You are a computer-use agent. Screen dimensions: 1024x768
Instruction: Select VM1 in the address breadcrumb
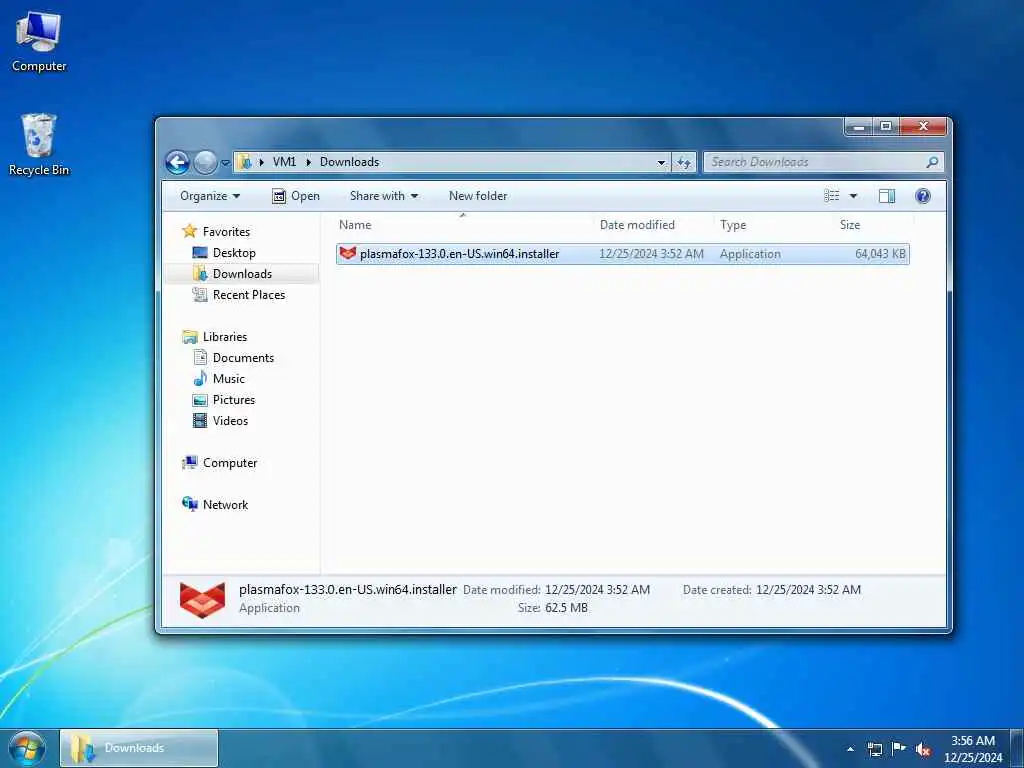pyautogui.click(x=284, y=162)
